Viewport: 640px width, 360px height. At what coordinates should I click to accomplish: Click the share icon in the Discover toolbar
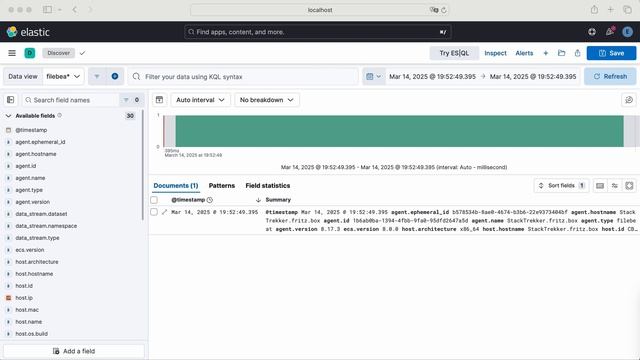pyautogui.click(x=578, y=53)
